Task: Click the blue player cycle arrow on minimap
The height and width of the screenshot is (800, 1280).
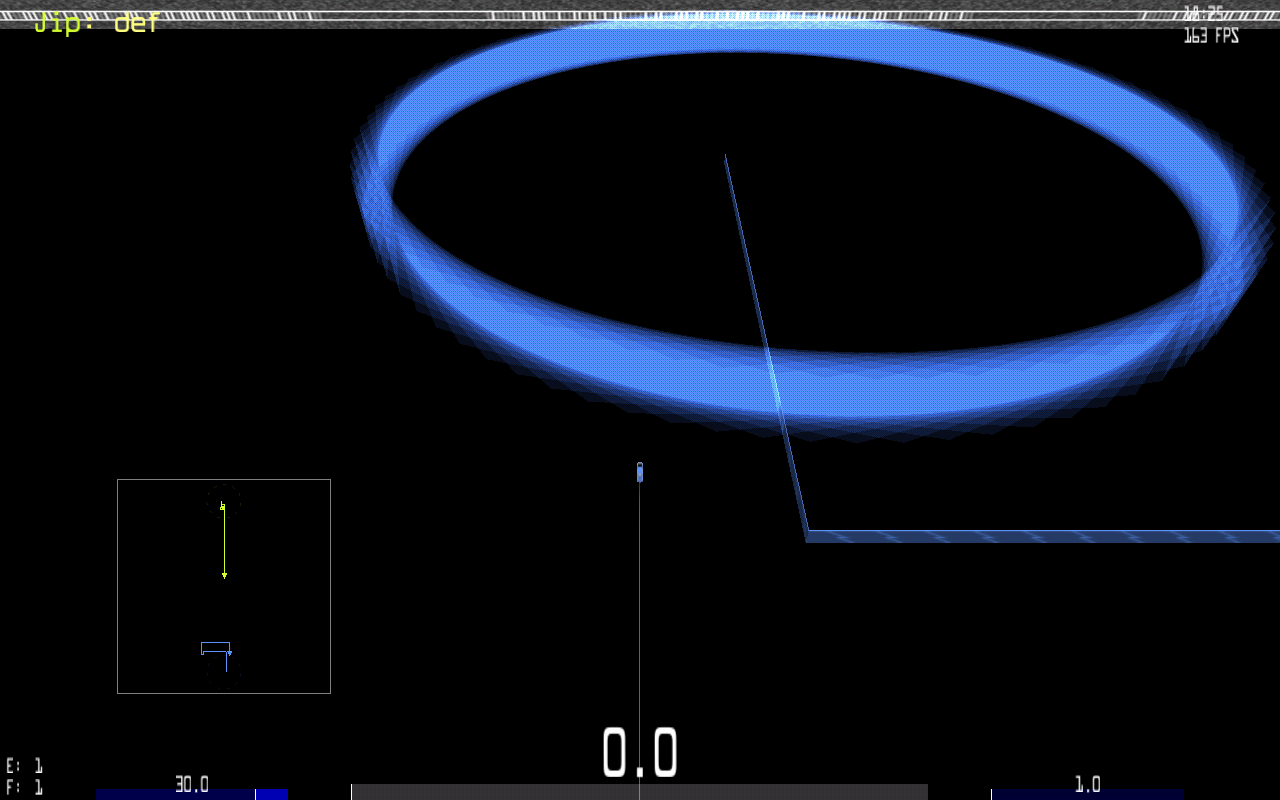Action: [229, 653]
